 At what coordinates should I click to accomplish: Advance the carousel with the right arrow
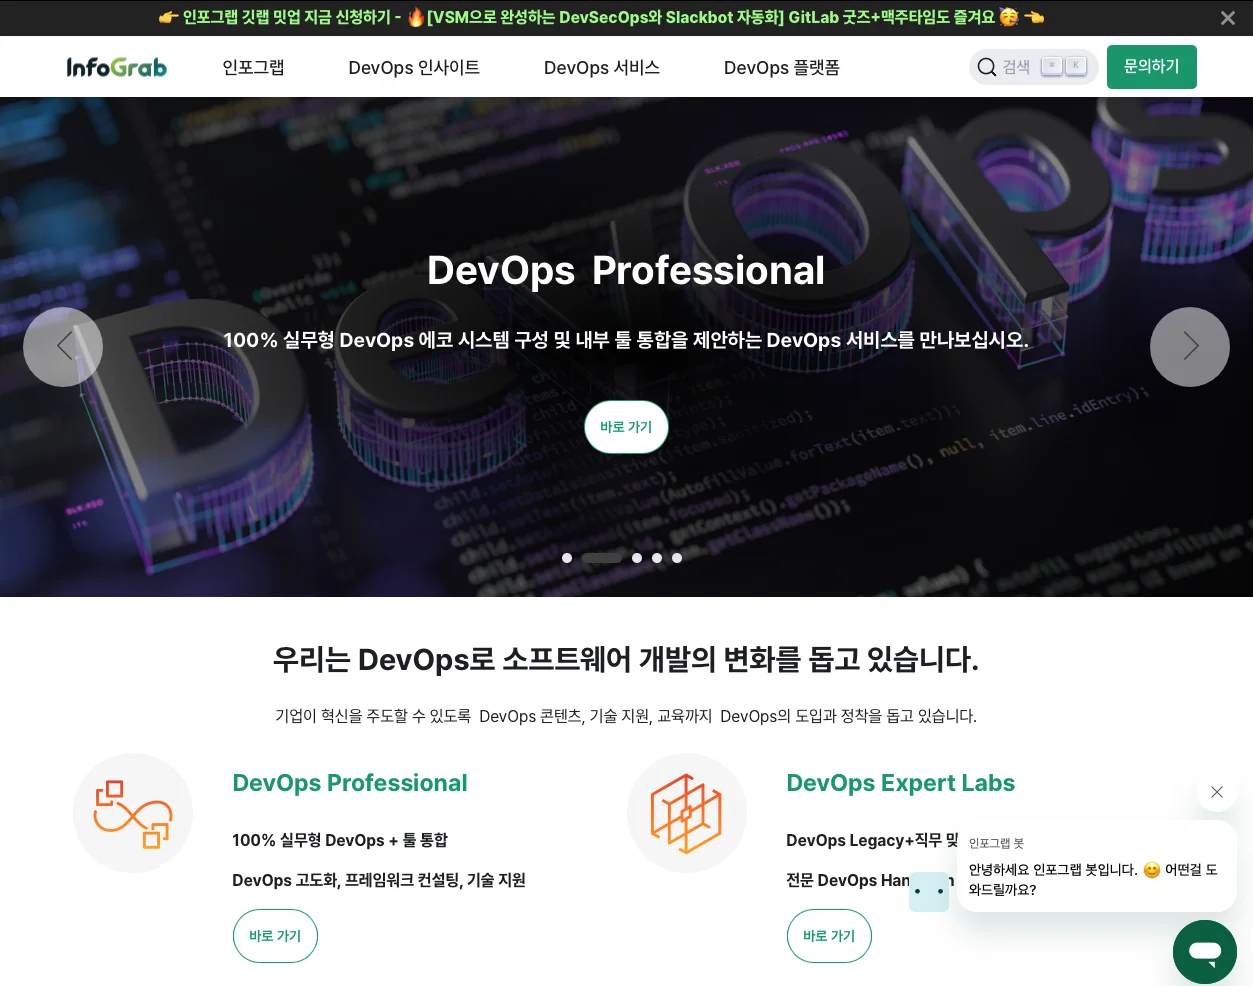pyautogui.click(x=1190, y=347)
